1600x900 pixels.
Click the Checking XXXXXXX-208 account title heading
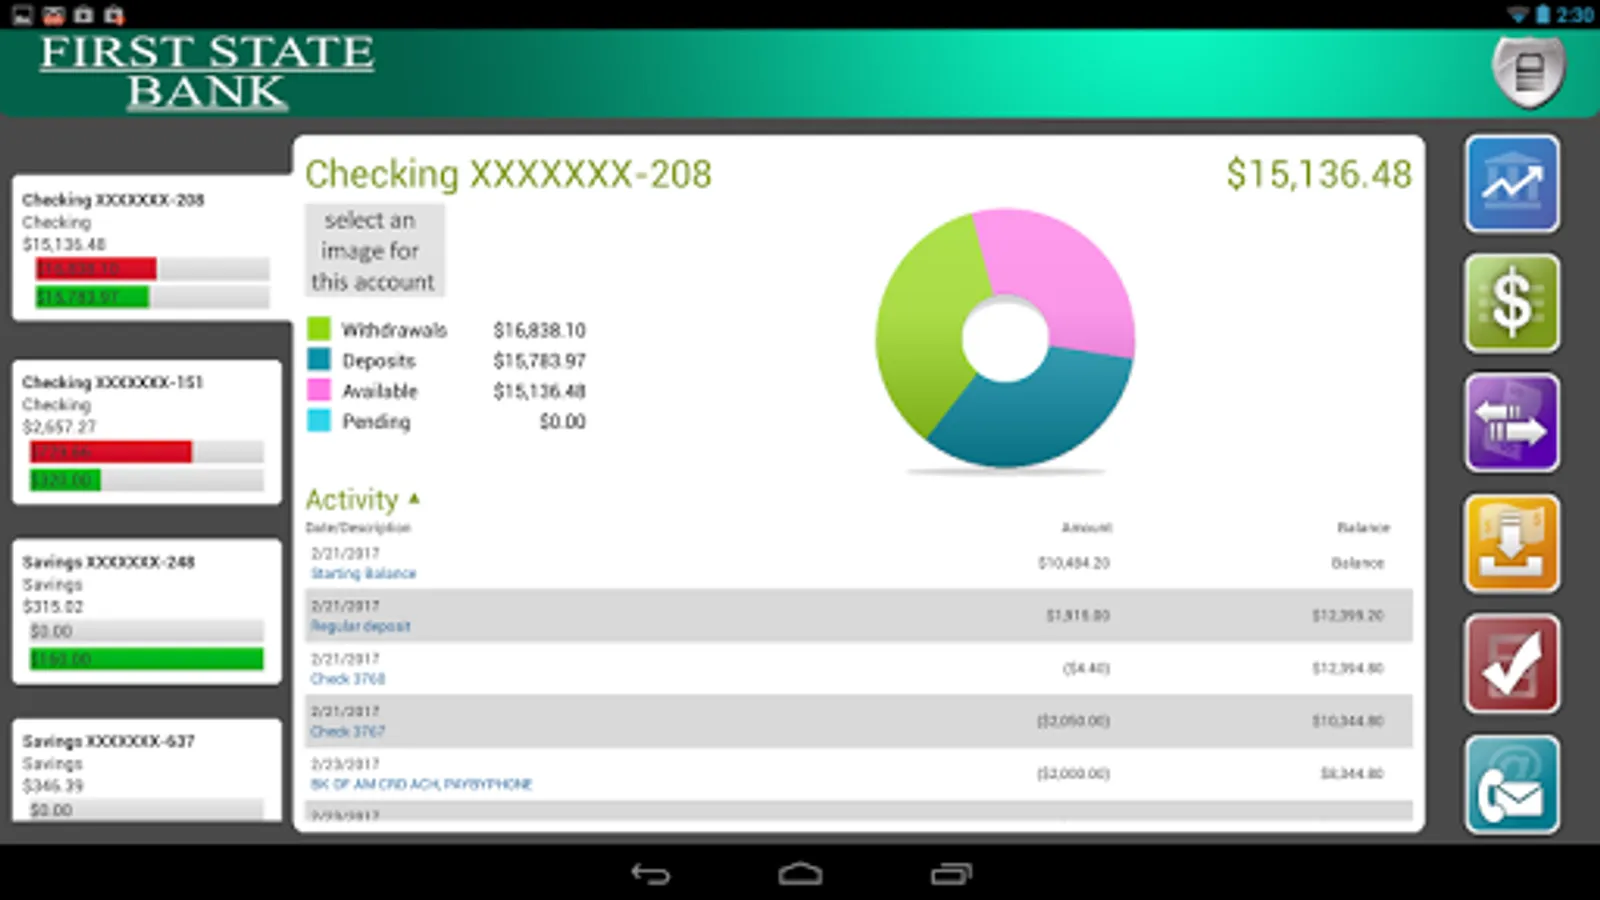point(508,174)
